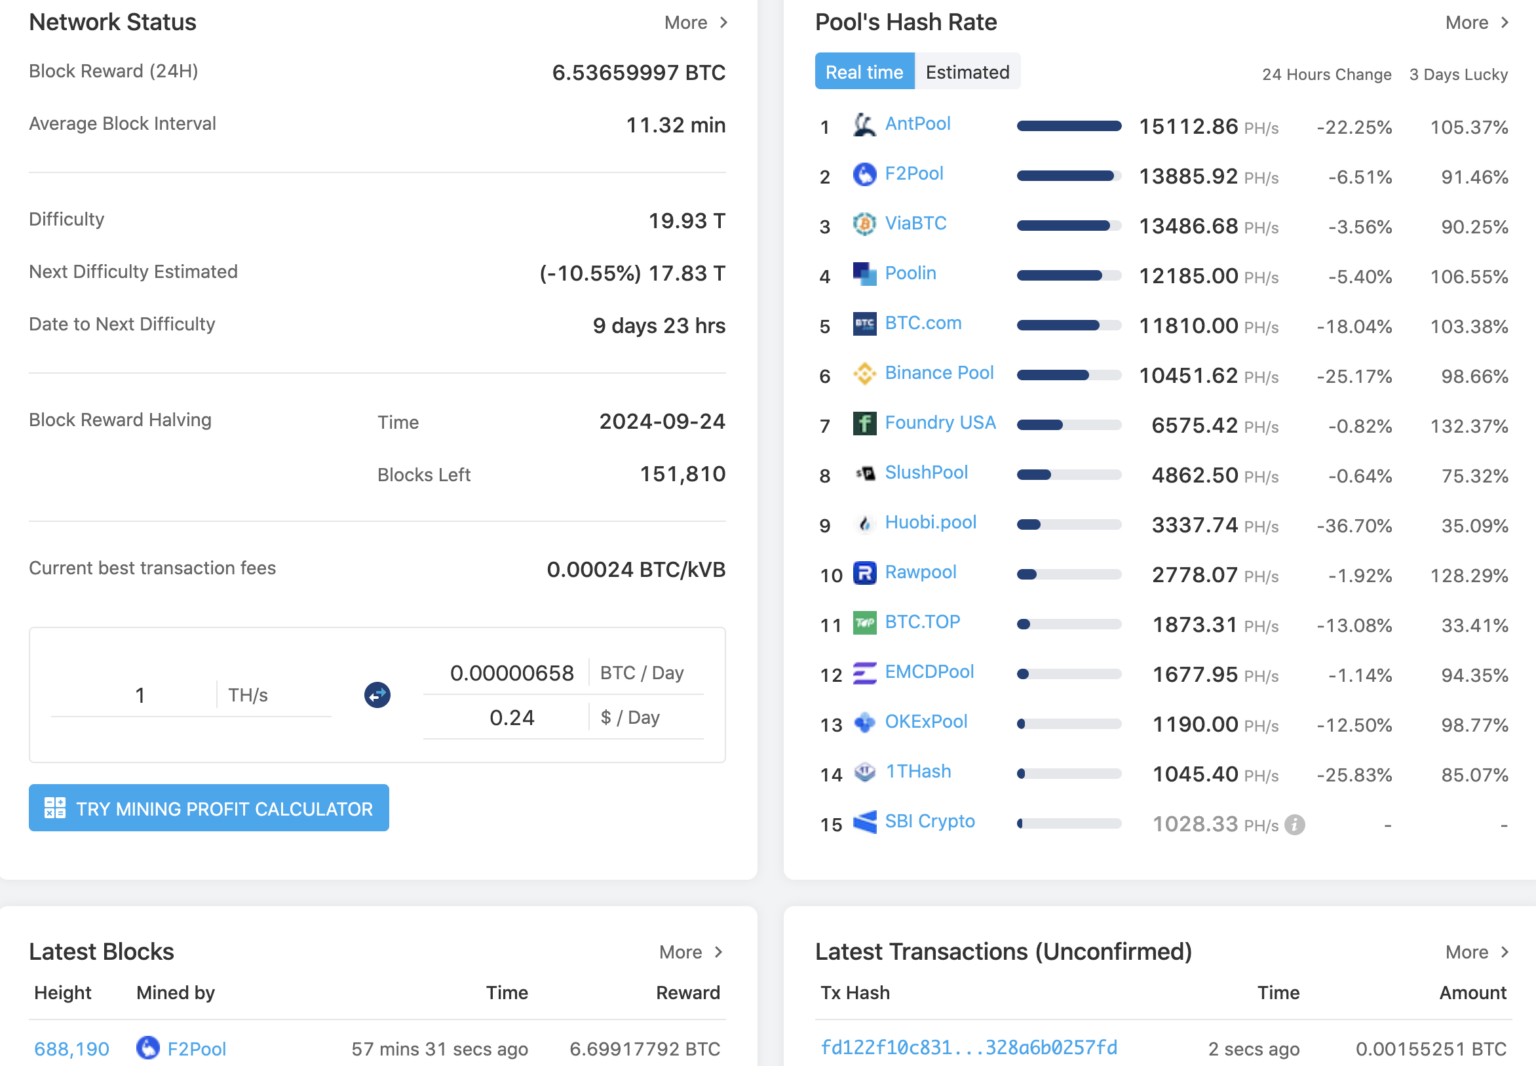The image size is (1536, 1066).
Task: Open More for Pool's Hash Rate
Action: [x=1477, y=22]
